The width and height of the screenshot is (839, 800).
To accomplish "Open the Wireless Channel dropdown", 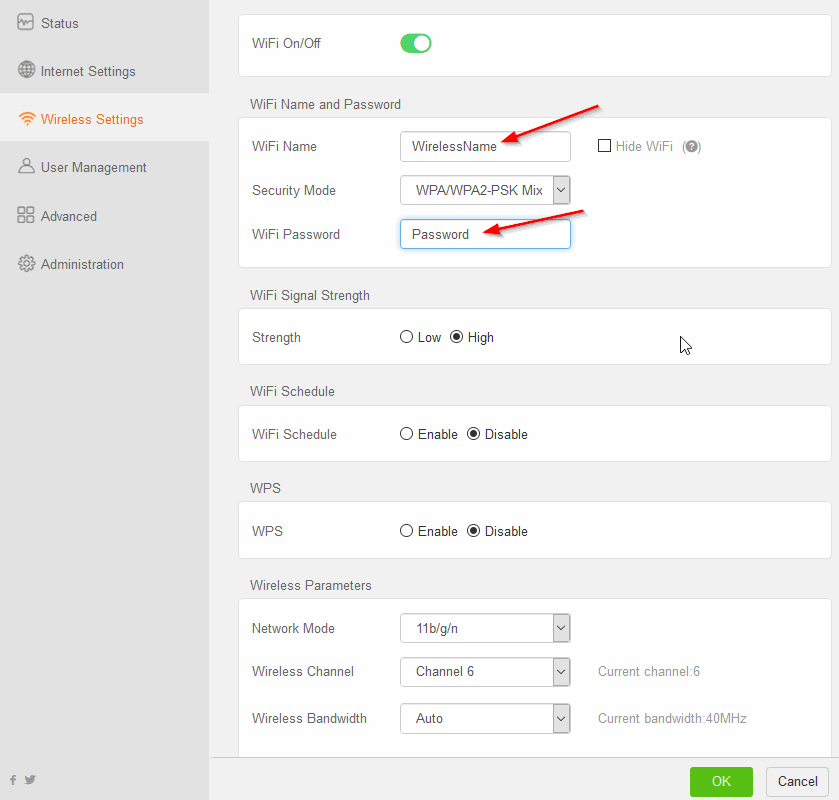I will pos(485,671).
